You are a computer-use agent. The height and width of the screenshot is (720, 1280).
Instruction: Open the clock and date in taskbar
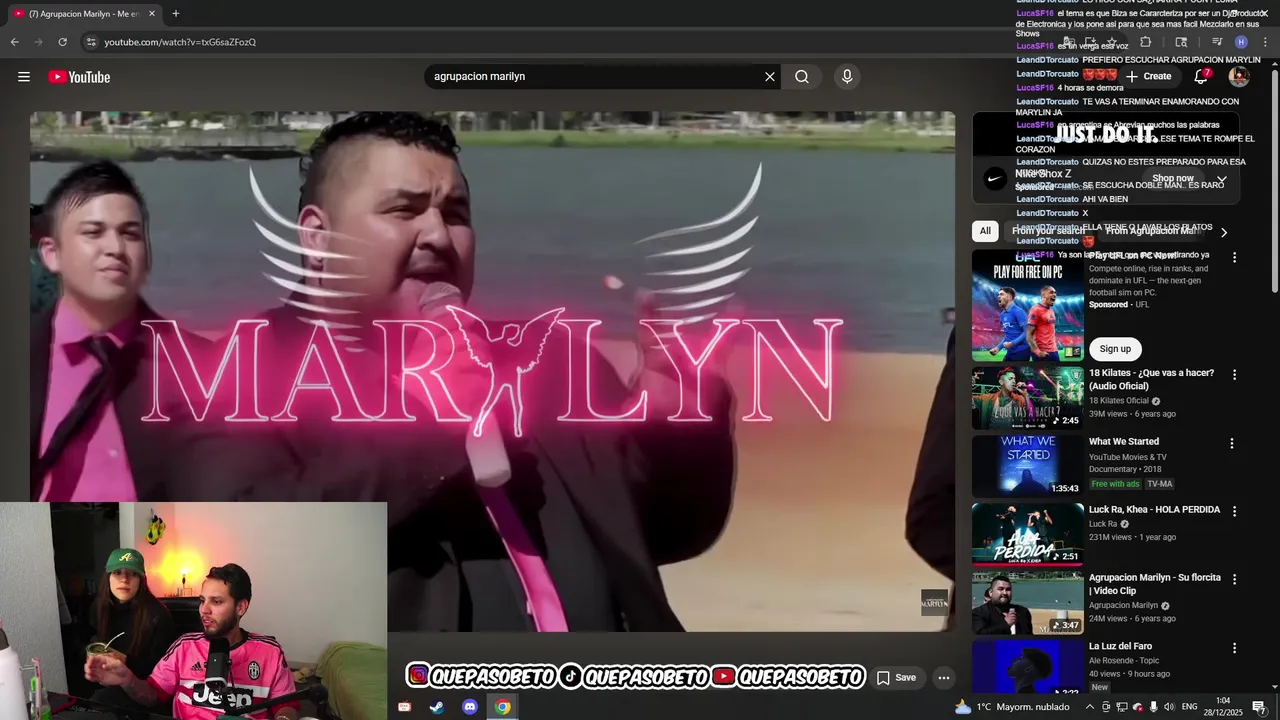click(x=1222, y=707)
